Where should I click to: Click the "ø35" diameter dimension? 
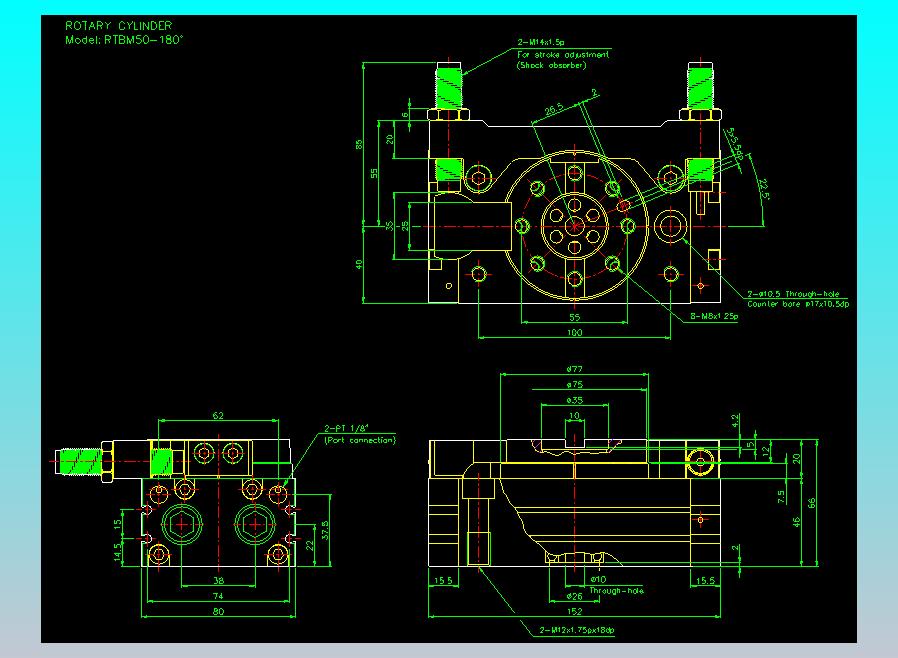click(x=574, y=400)
